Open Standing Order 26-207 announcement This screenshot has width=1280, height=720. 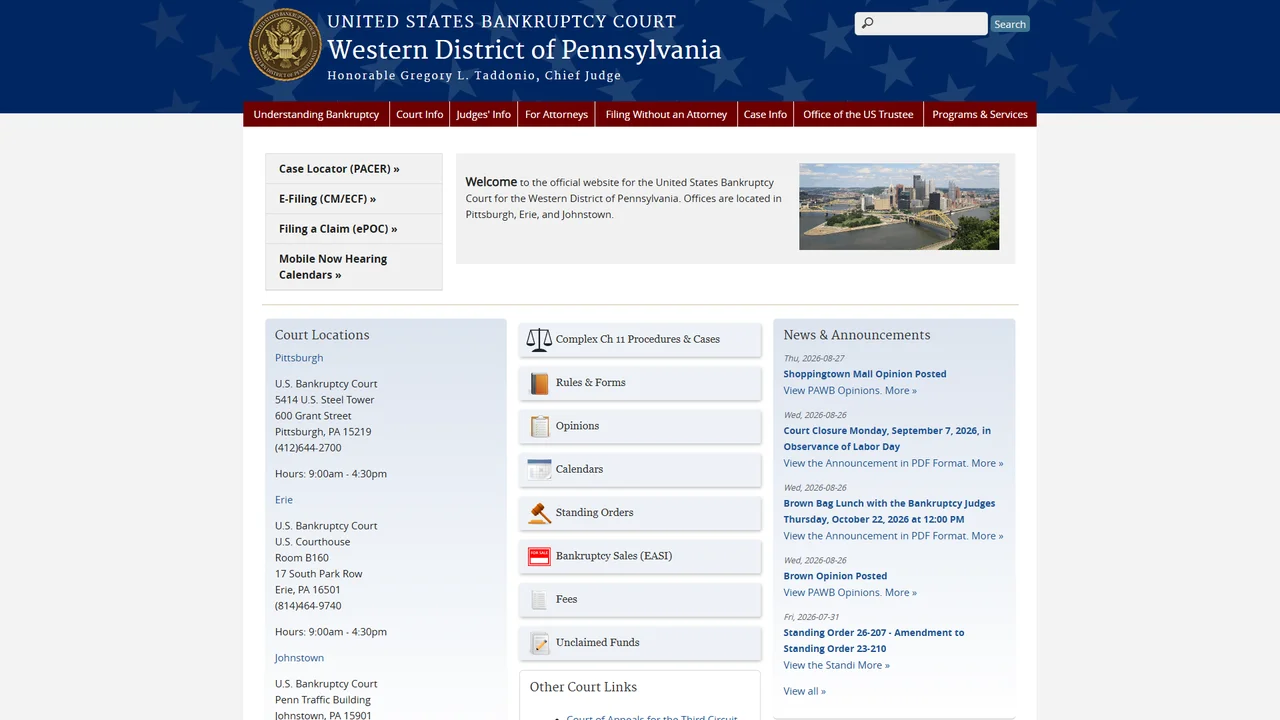(874, 641)
